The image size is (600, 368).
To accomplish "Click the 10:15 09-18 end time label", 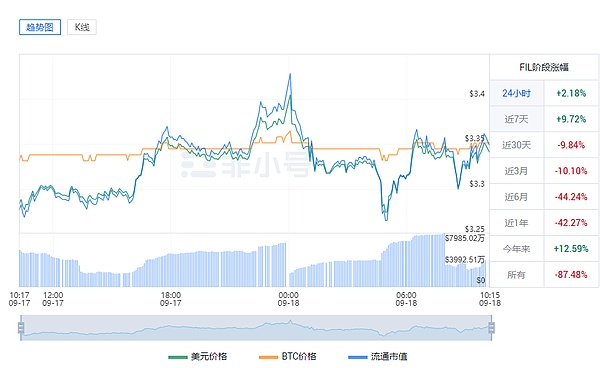I will [490, 299].
